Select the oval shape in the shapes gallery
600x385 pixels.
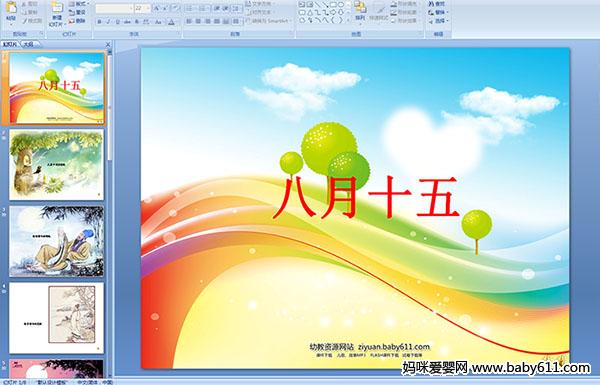[x=341, y=5]
